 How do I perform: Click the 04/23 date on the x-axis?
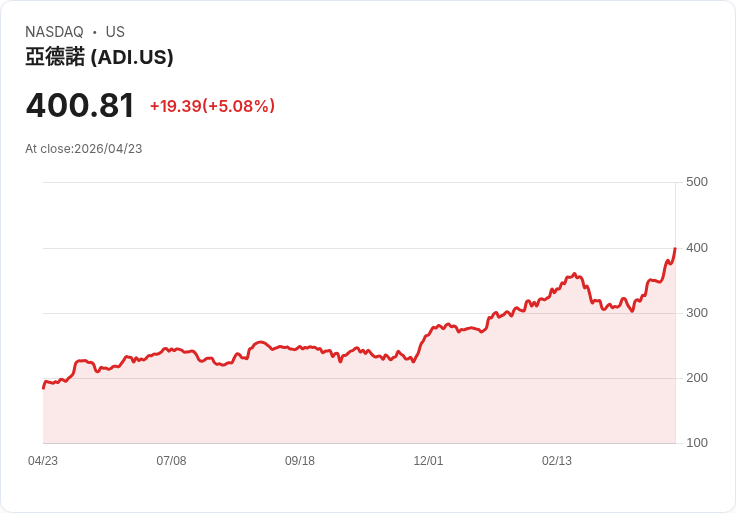[43, 461]
